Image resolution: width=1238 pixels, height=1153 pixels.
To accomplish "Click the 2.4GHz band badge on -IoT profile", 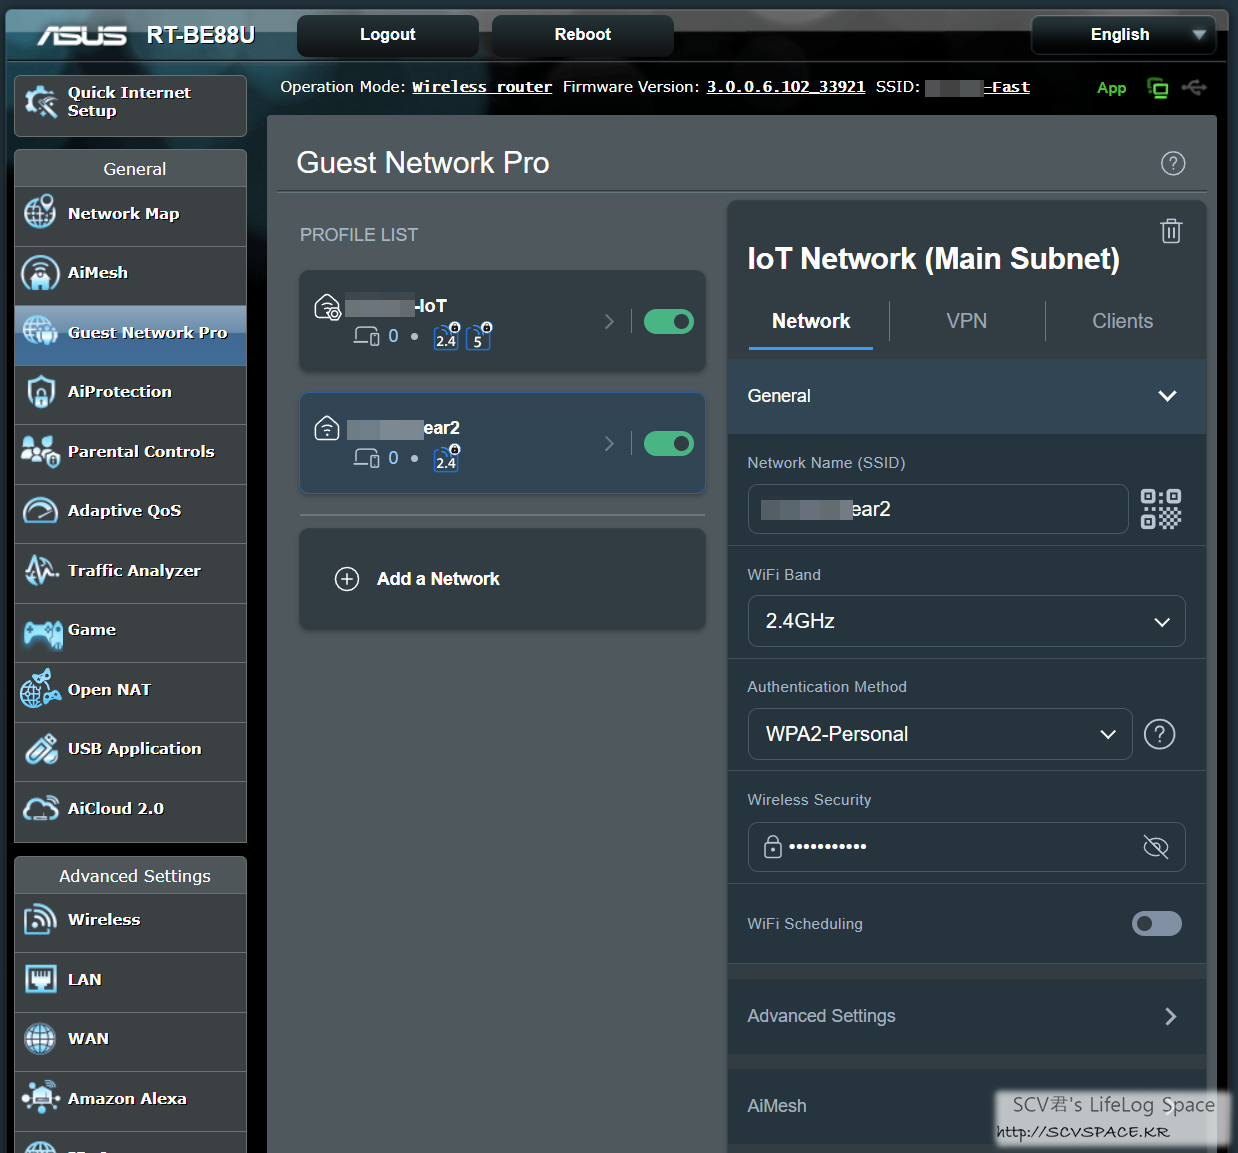I will coord(447,336).
